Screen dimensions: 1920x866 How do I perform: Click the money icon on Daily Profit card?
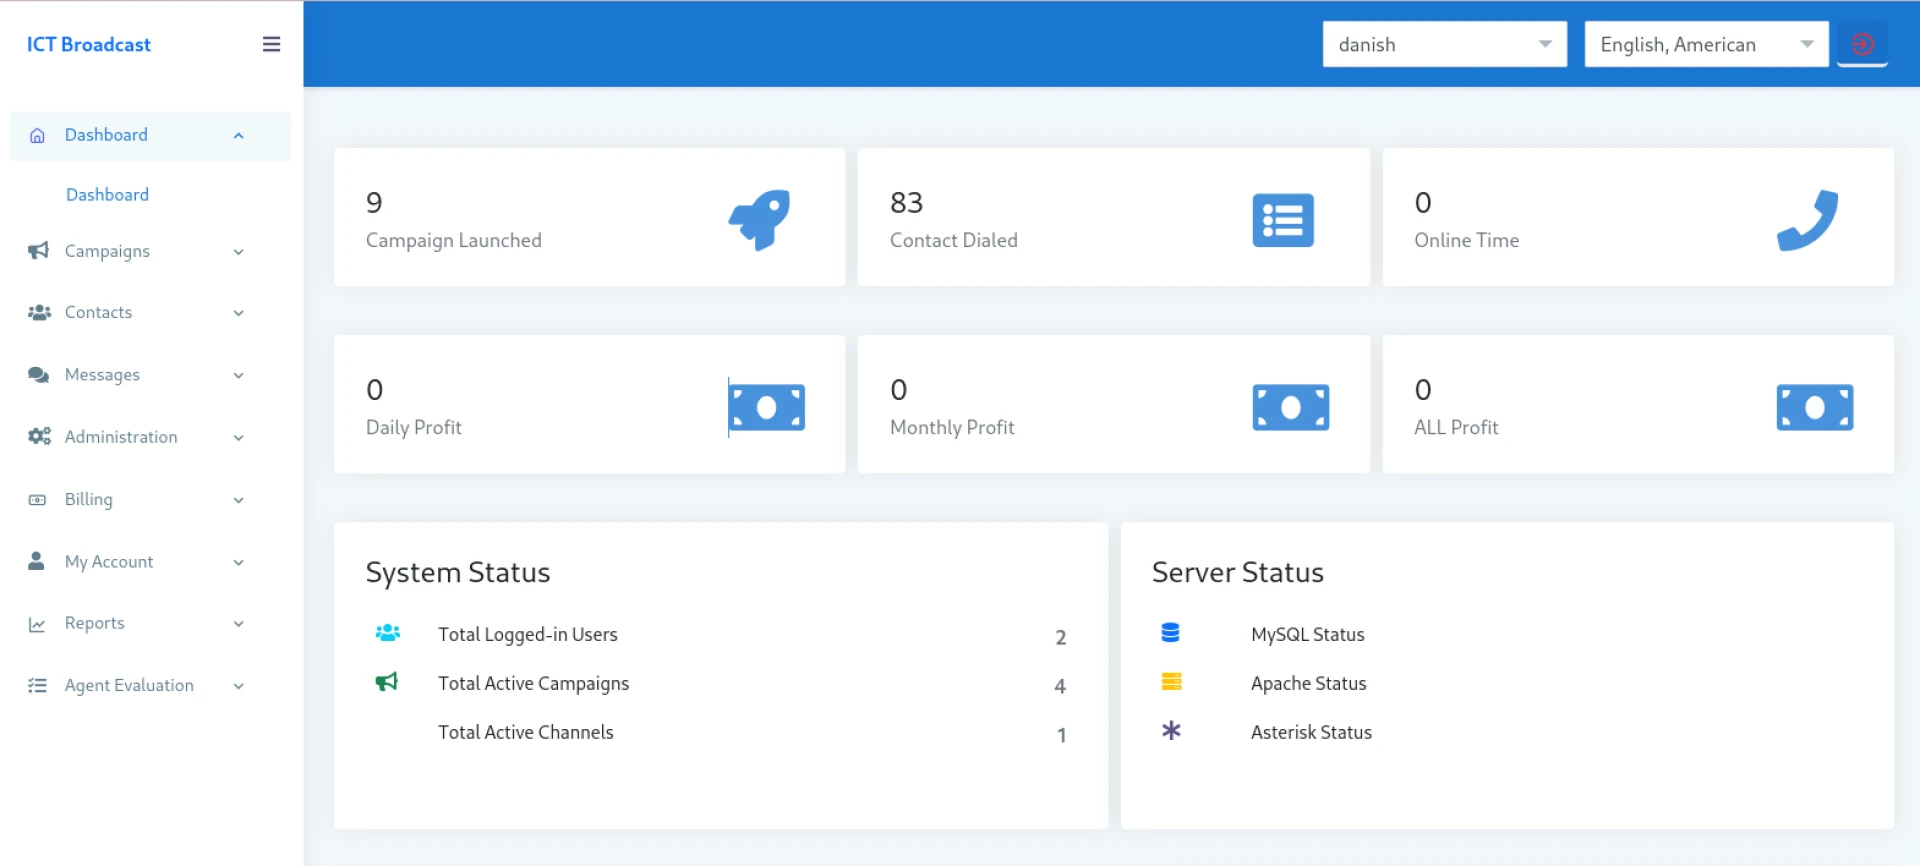(767, 407)
